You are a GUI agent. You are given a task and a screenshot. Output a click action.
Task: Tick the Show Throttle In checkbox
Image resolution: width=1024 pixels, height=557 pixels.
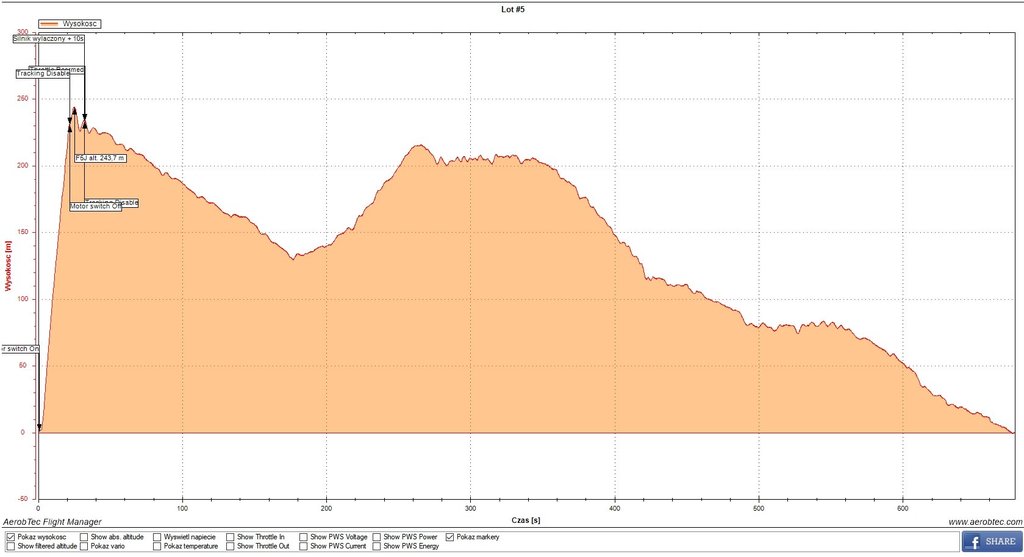[230, 537]
